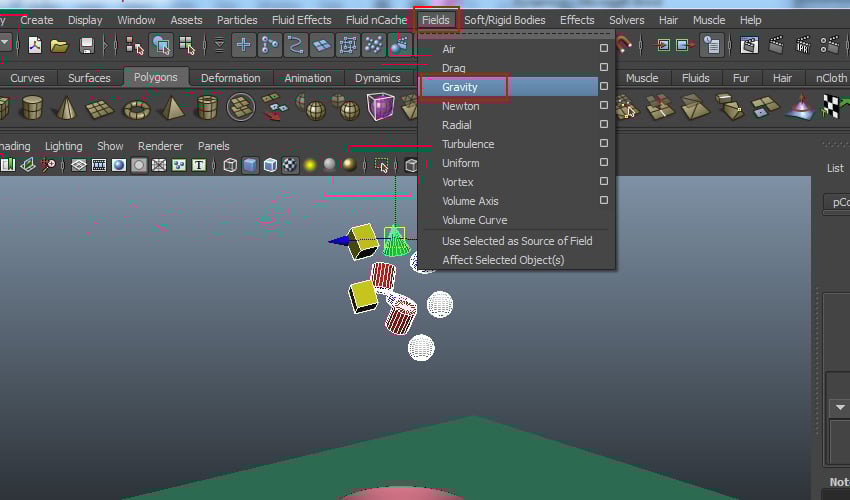This screenshot has width=850, height=500.
Task: Open Turbulence field options box
Action: (603, 143)
